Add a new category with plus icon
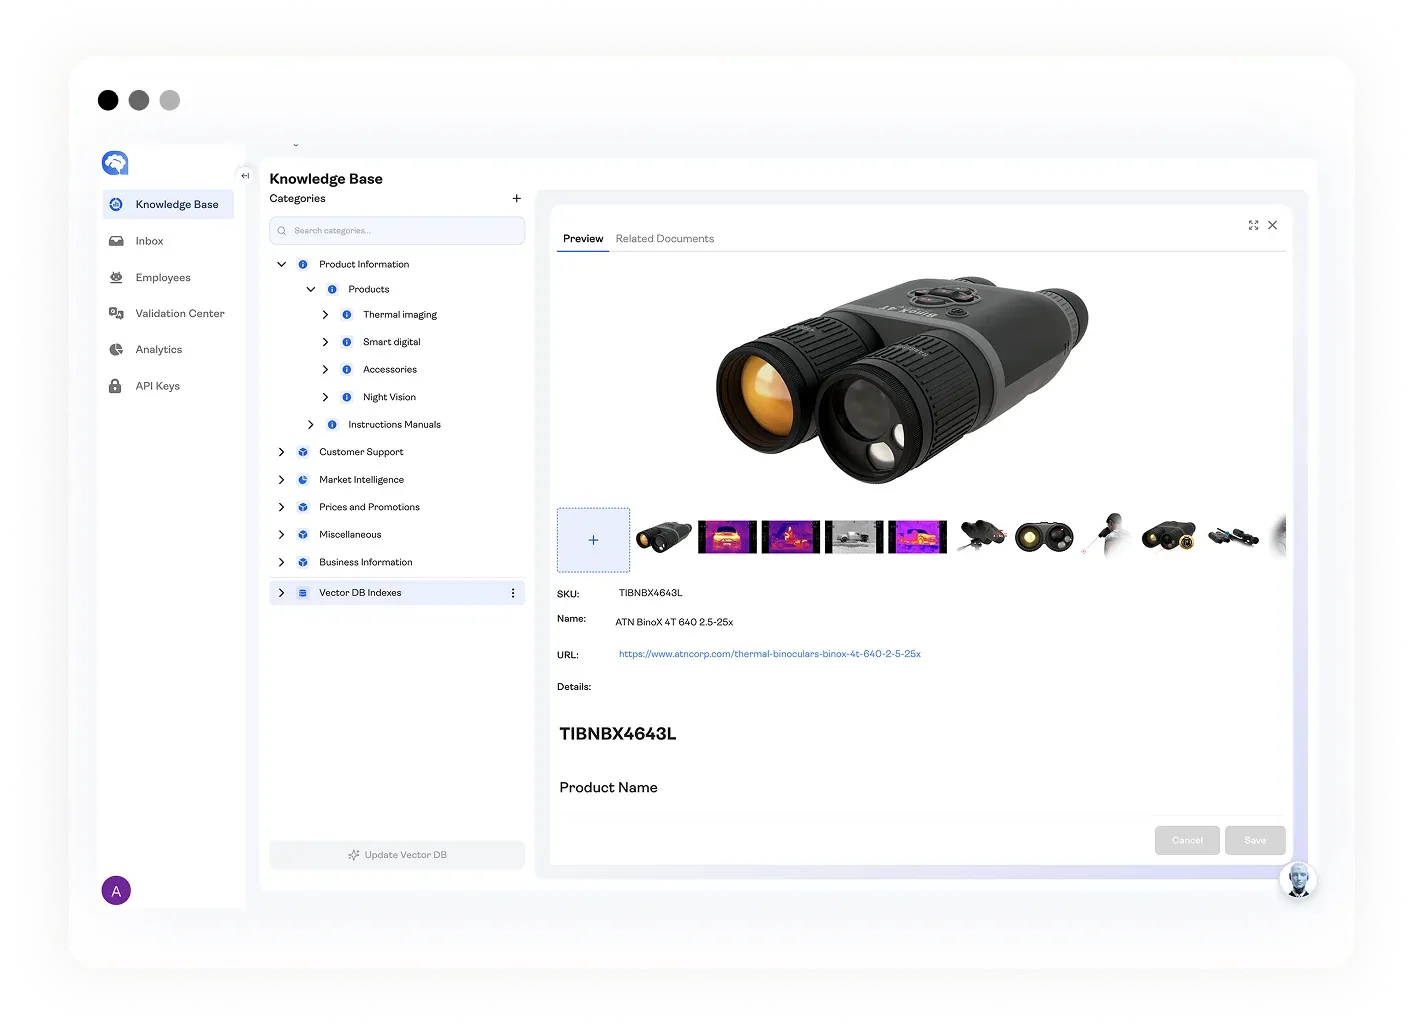 [517, 198]
